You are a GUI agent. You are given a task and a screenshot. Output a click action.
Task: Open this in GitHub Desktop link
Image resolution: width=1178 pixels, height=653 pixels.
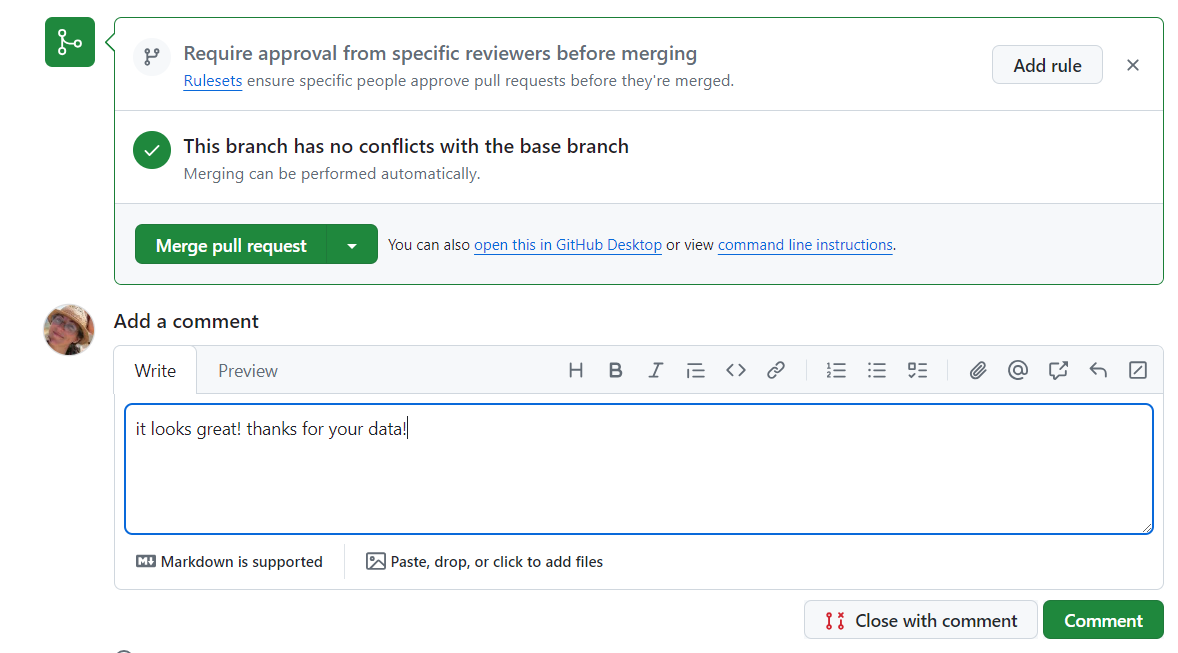pyautogui.click(x=568, y=245)
